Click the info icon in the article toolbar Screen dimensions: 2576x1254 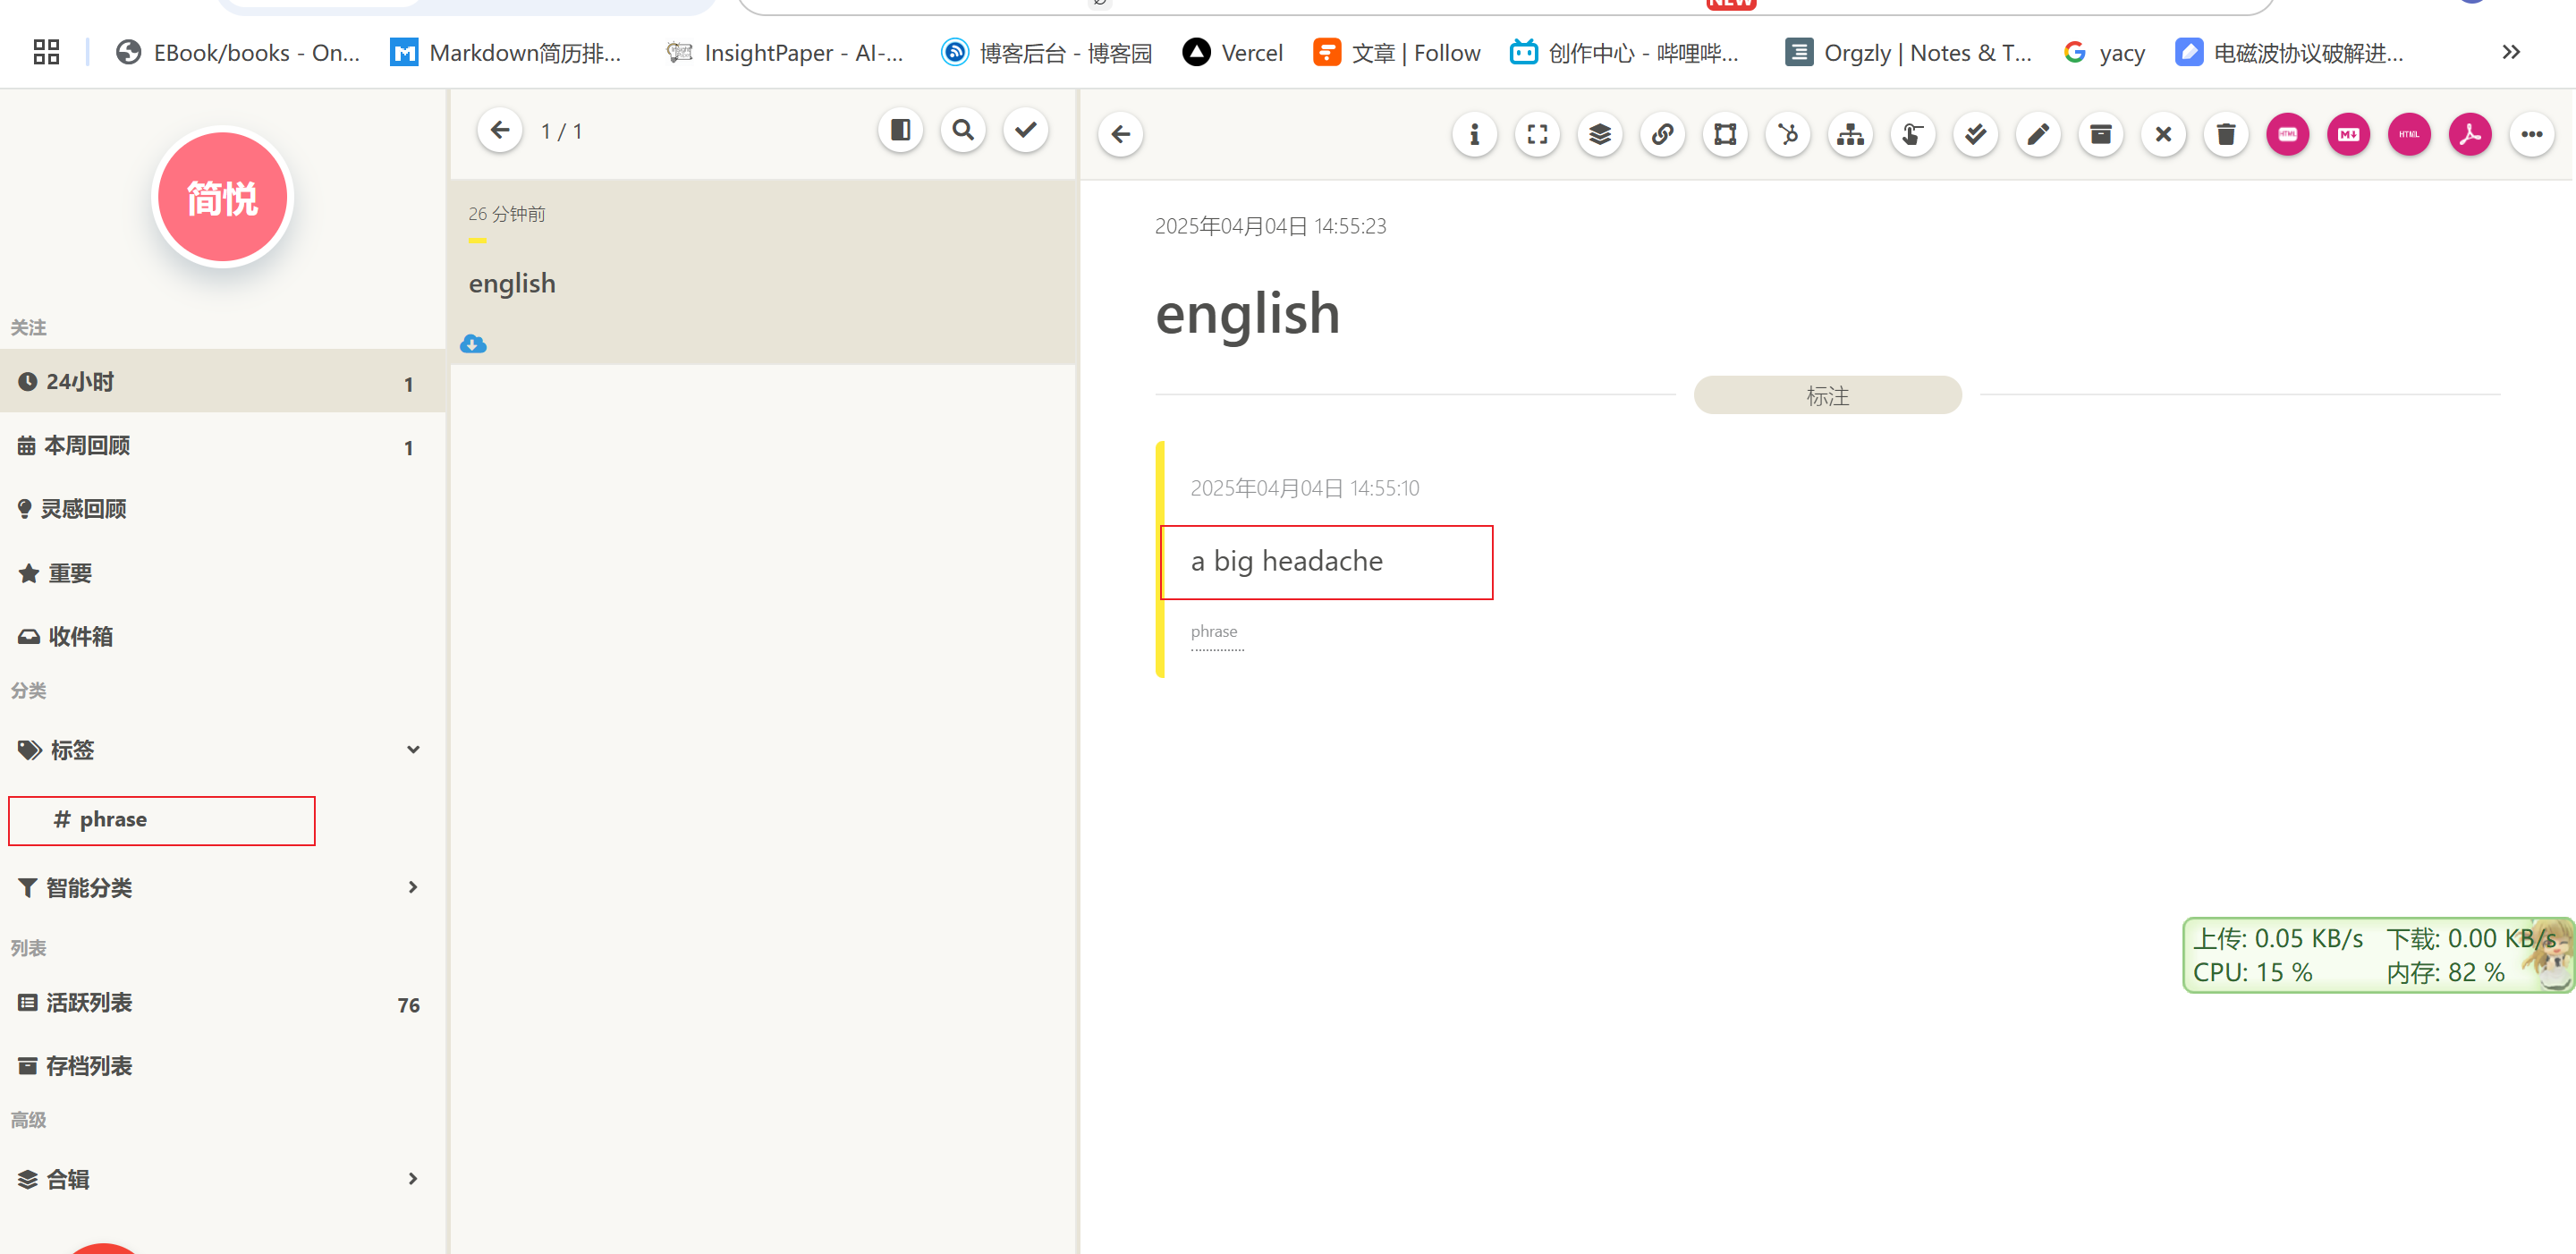(x=1474, y=134)
